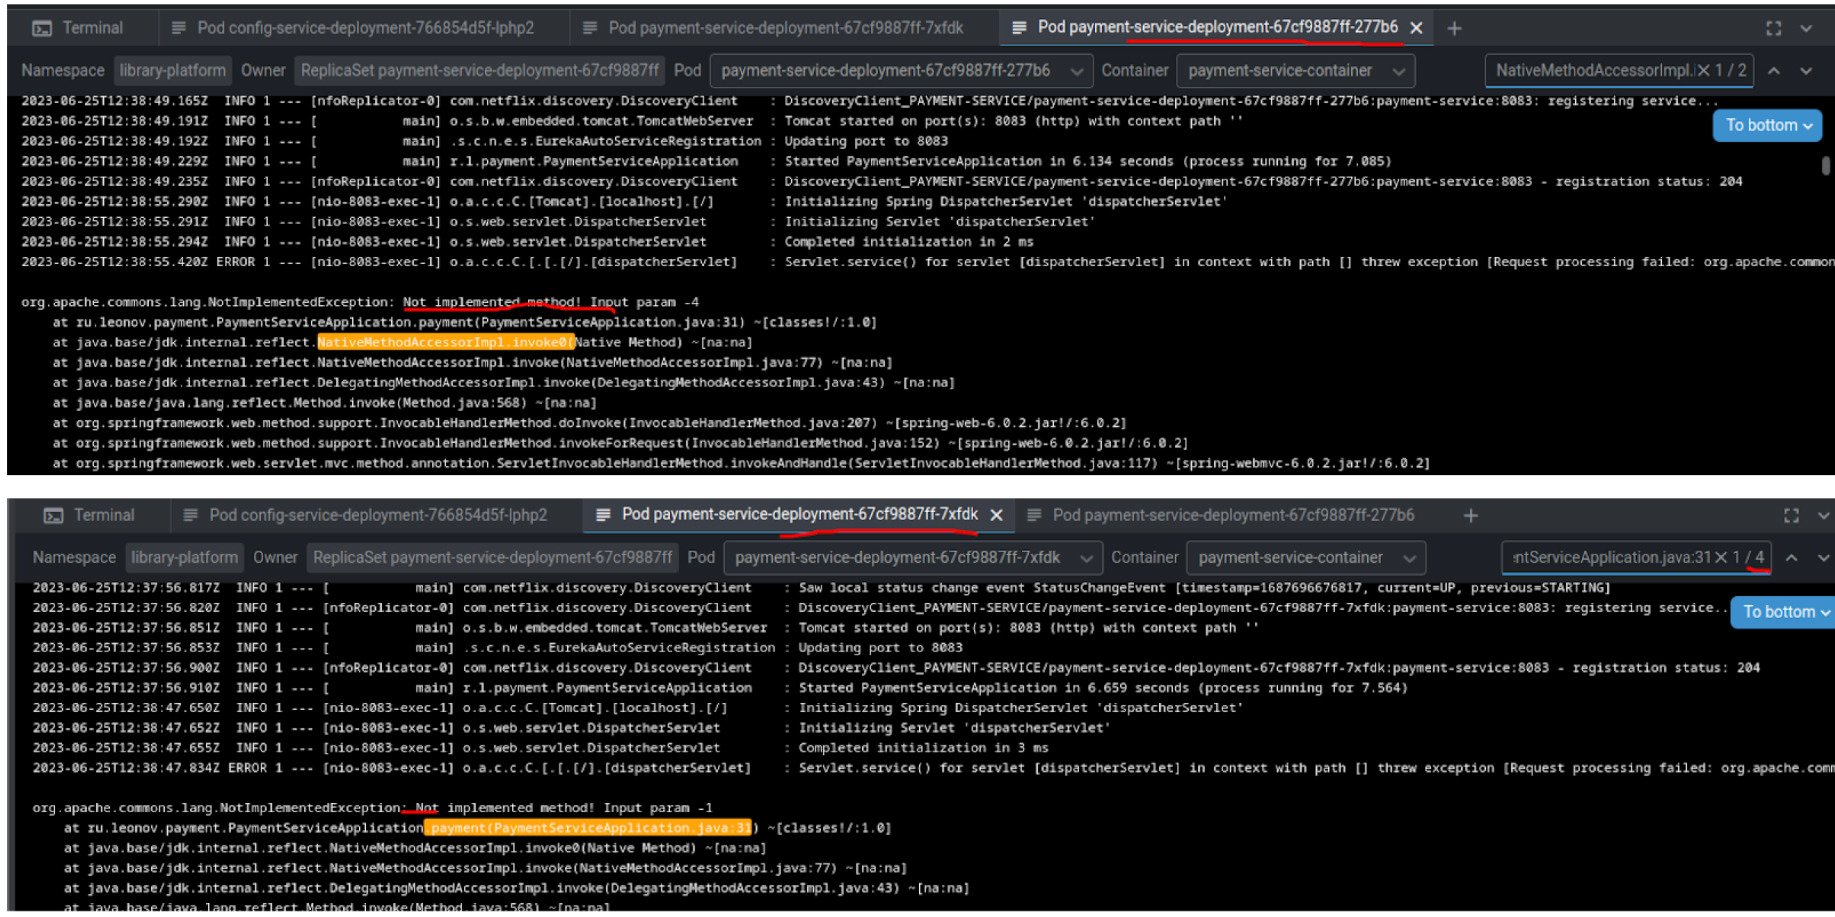The height and width of the screenshot is (917, 1835).
Task: Go to previous search match in upper panel
Action: [1773, 71]
